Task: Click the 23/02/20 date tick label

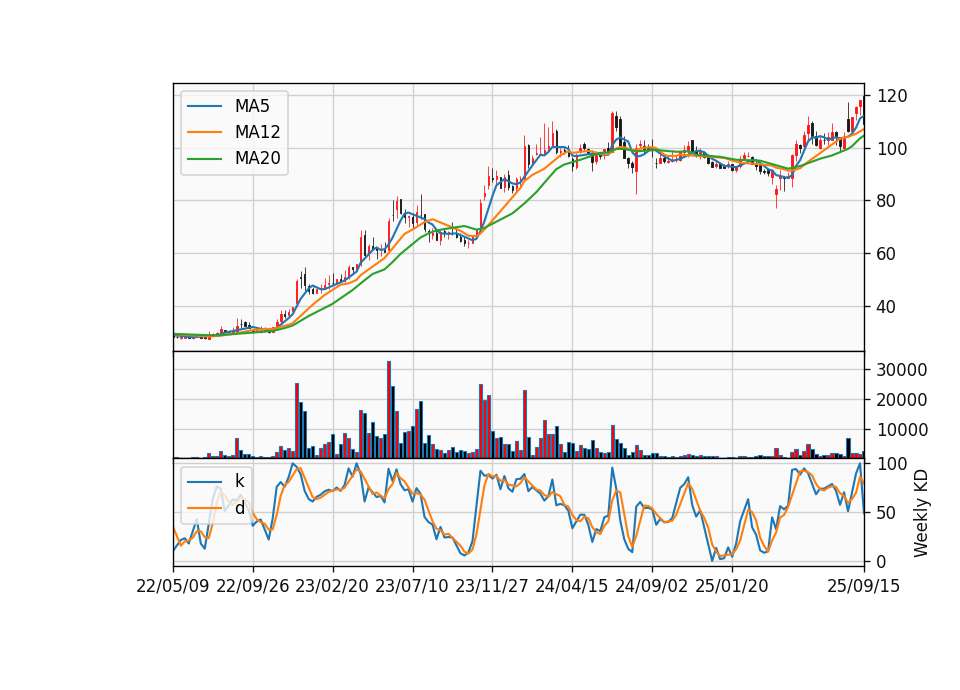Action: [x=332, y=586]
